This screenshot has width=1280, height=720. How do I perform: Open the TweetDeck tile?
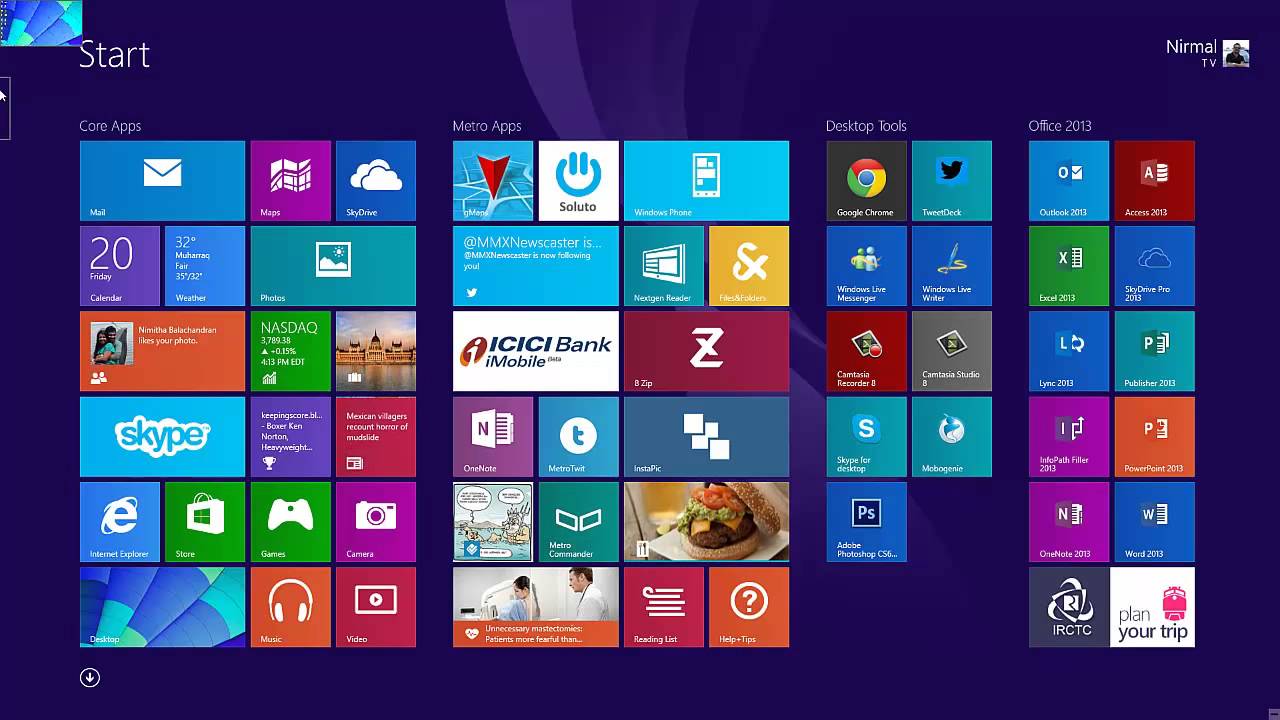(952, 181)
